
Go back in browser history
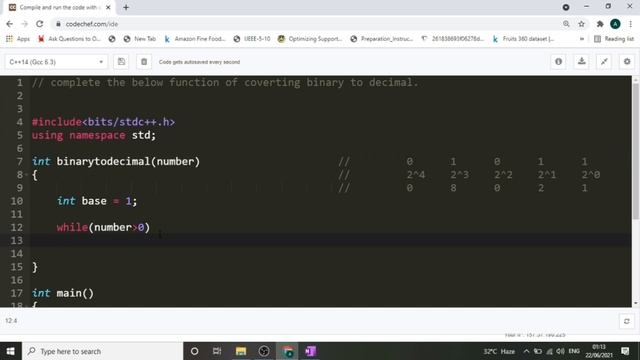coord(9,24)
